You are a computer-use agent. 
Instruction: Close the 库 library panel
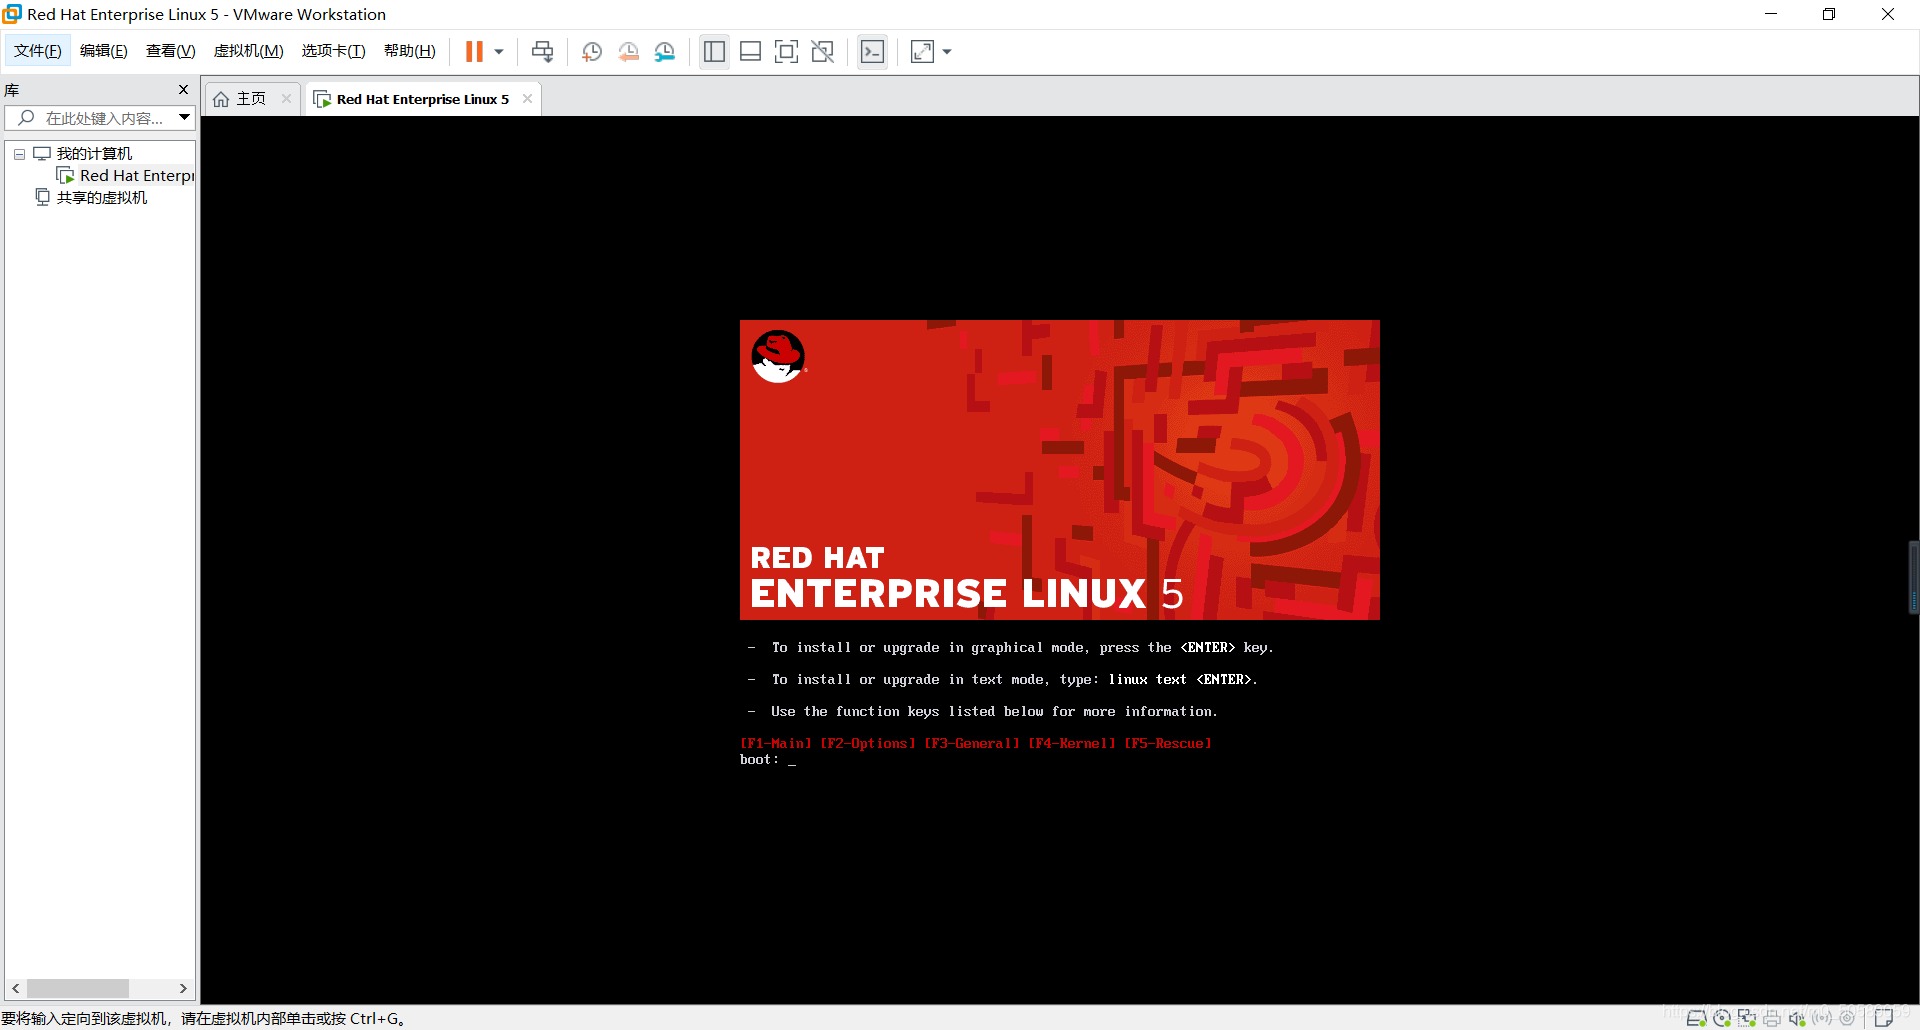[183, 90]
